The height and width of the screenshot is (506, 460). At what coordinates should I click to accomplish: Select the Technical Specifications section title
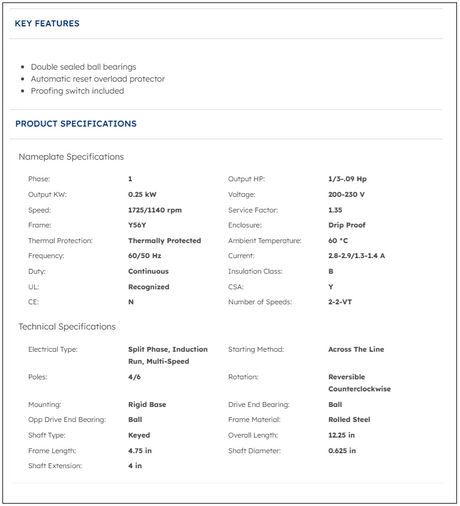[x=67, y=327]
